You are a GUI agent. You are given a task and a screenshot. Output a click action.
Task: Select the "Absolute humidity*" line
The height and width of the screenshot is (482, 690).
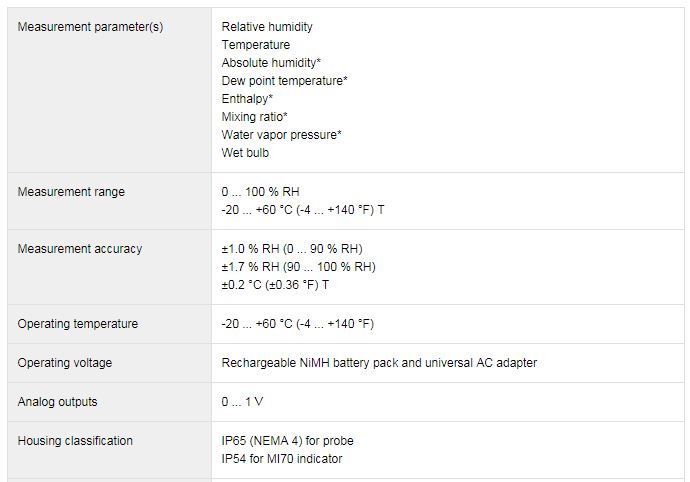point(271,63)
